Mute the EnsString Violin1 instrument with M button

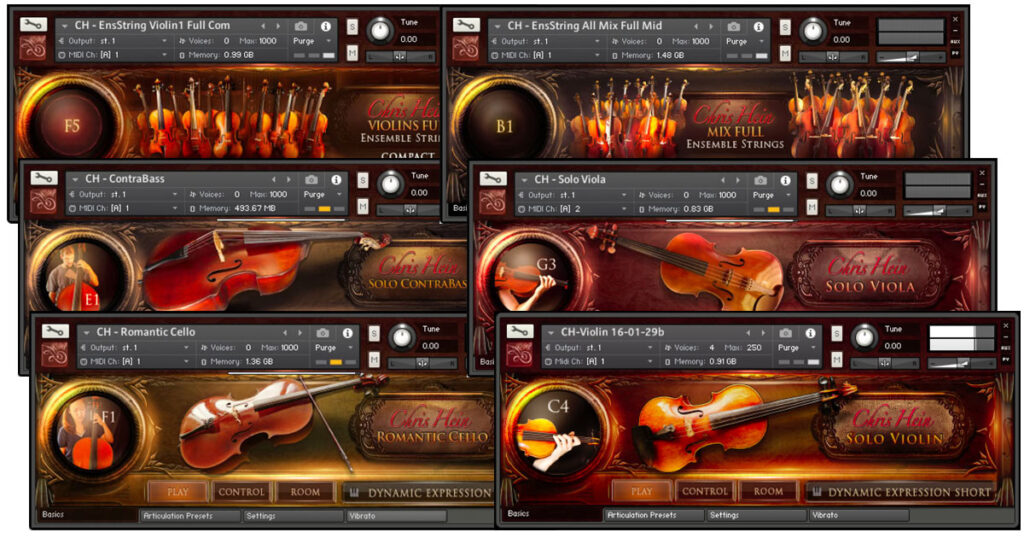tap(352, 53)
